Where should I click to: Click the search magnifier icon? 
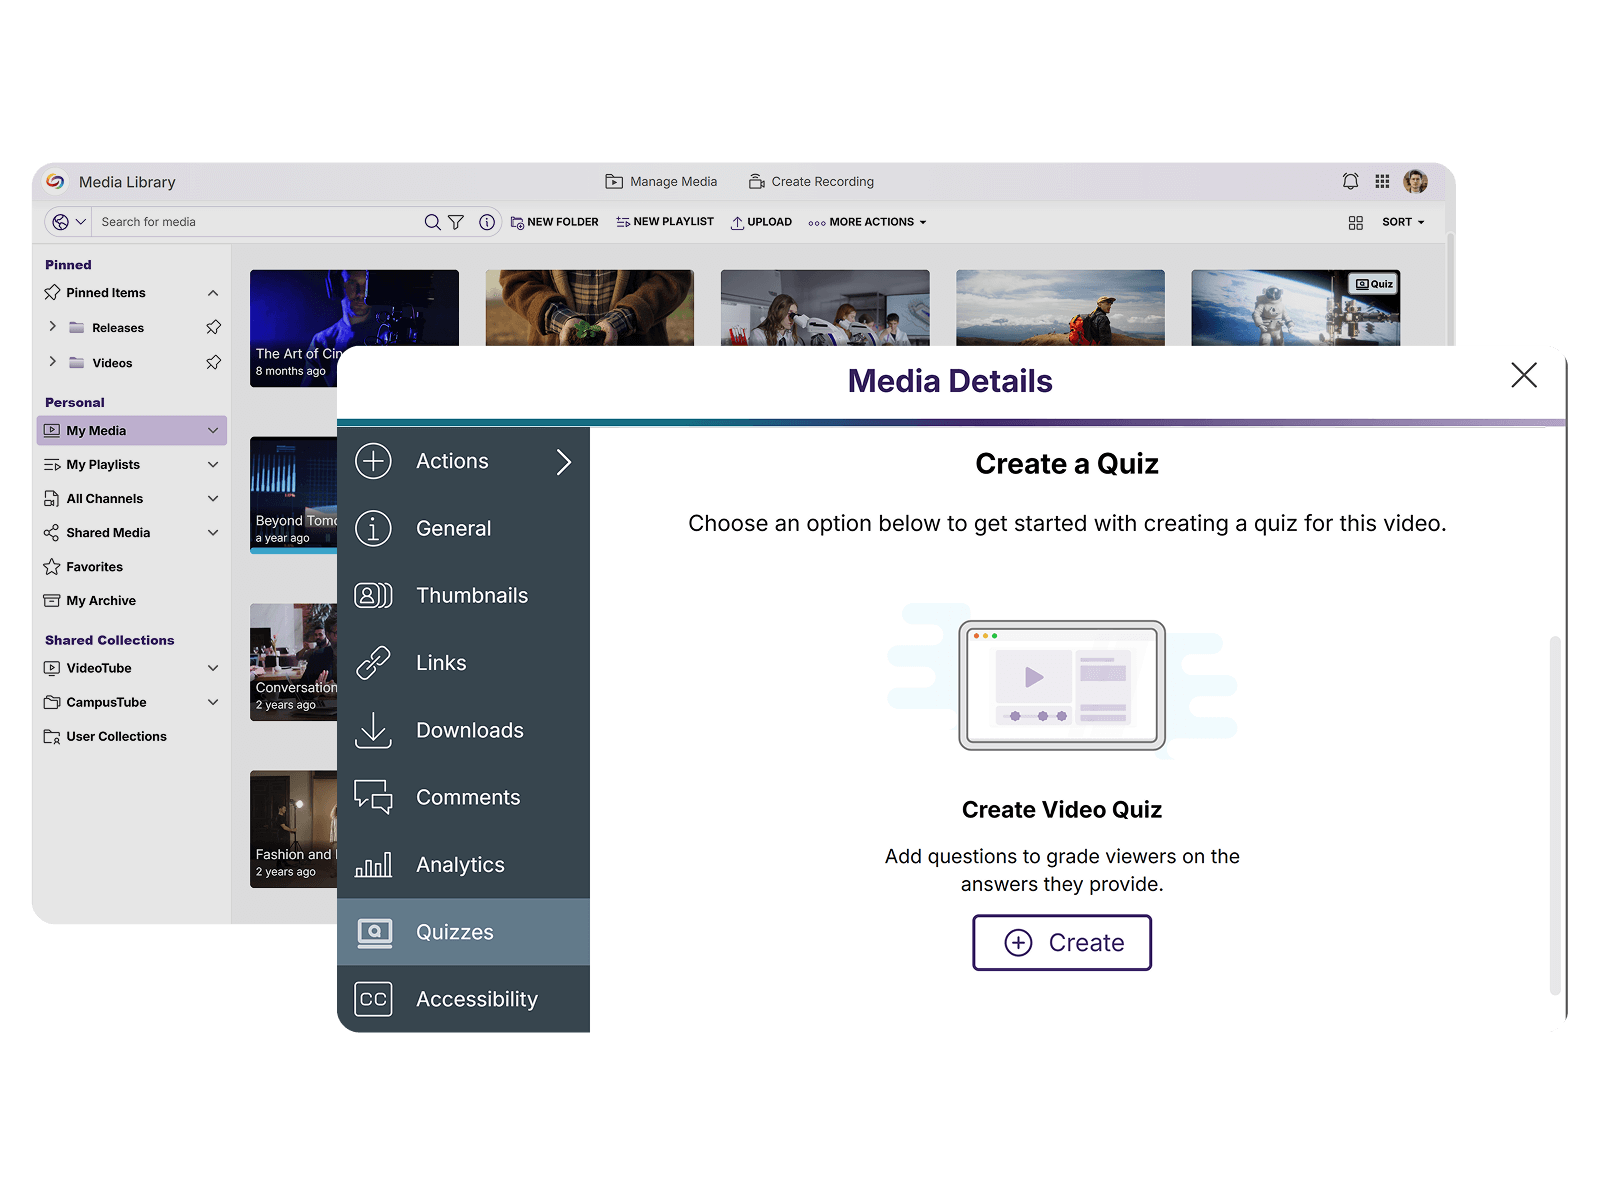[x=432, y=222]
